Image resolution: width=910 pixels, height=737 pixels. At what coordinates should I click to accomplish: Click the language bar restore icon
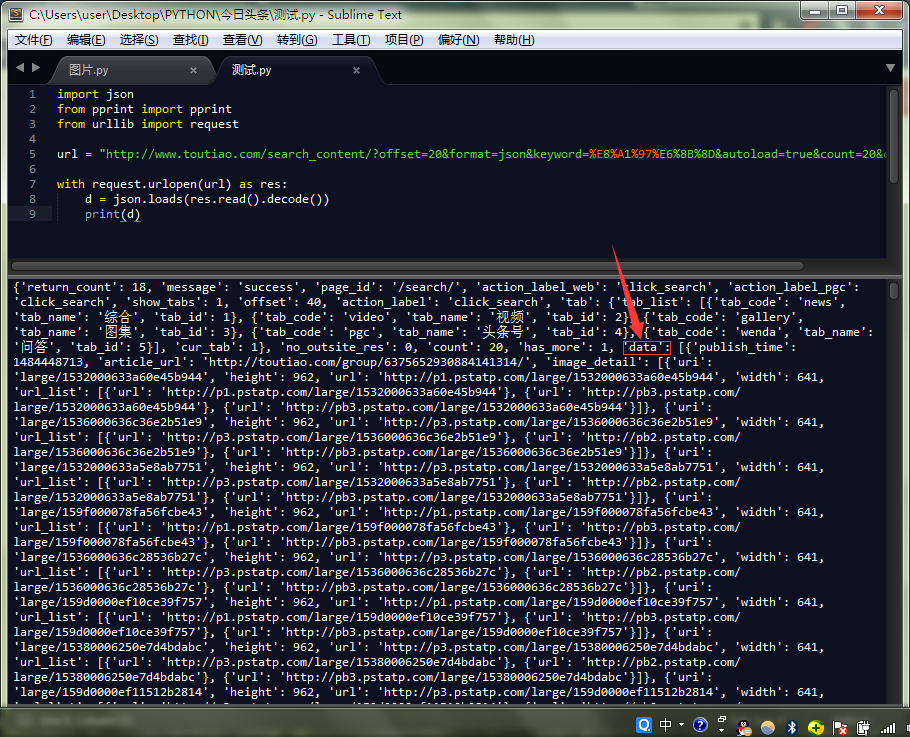click(x=722, y=720)
